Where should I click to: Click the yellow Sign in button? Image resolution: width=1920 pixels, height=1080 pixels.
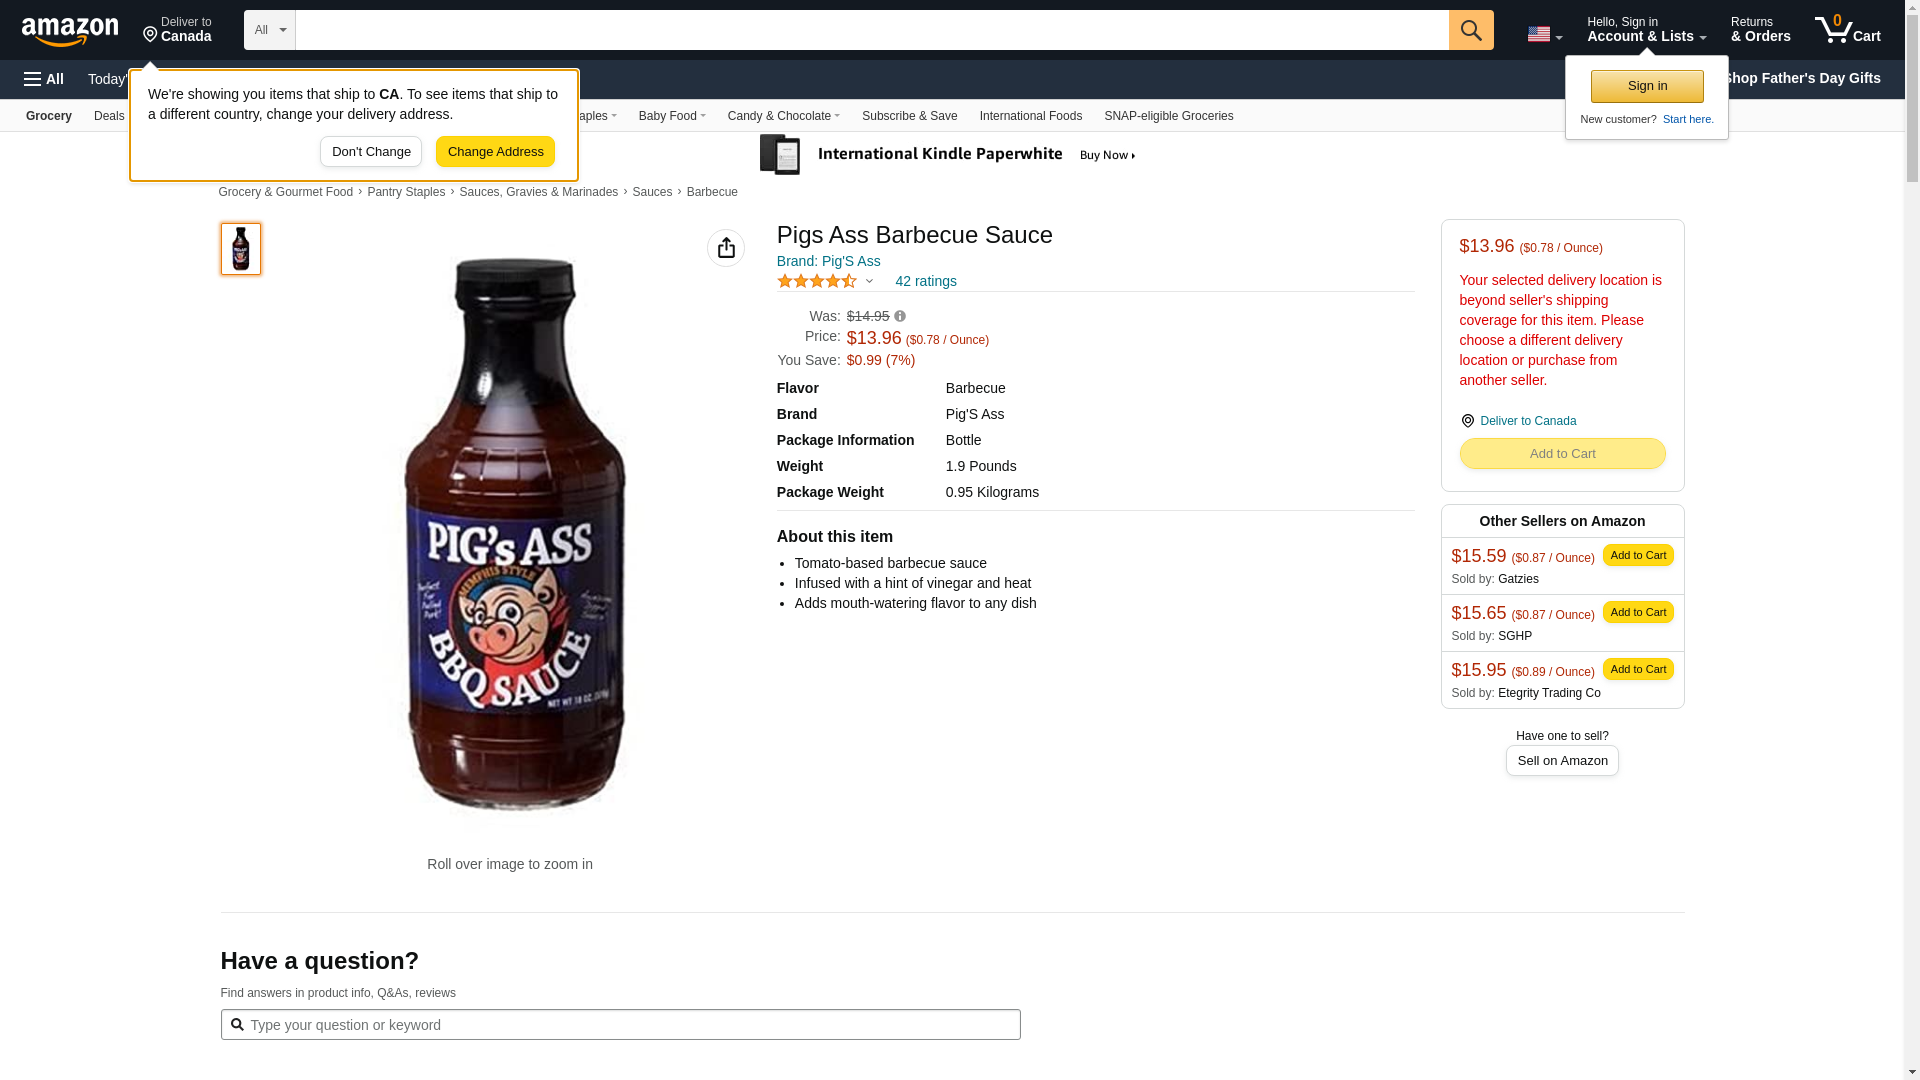[x=1646, y=87]
